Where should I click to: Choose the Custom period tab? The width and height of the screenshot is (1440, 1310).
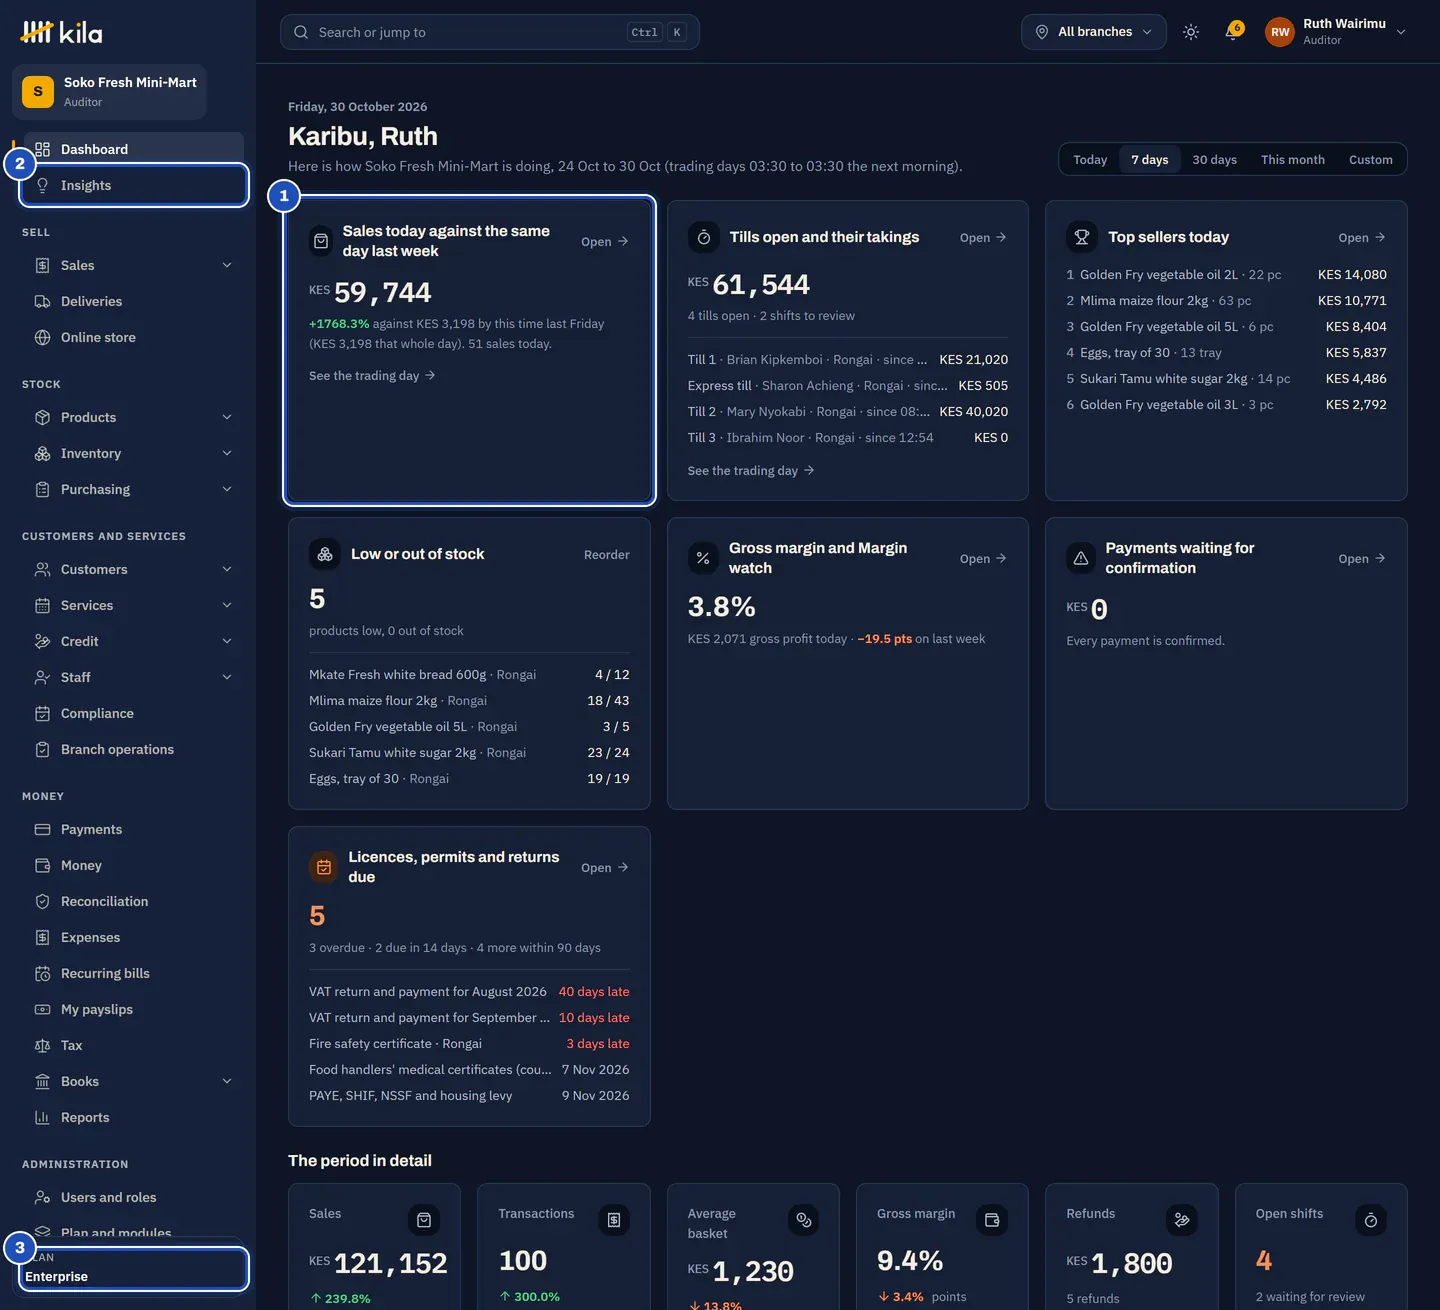tap(1370, 159)
